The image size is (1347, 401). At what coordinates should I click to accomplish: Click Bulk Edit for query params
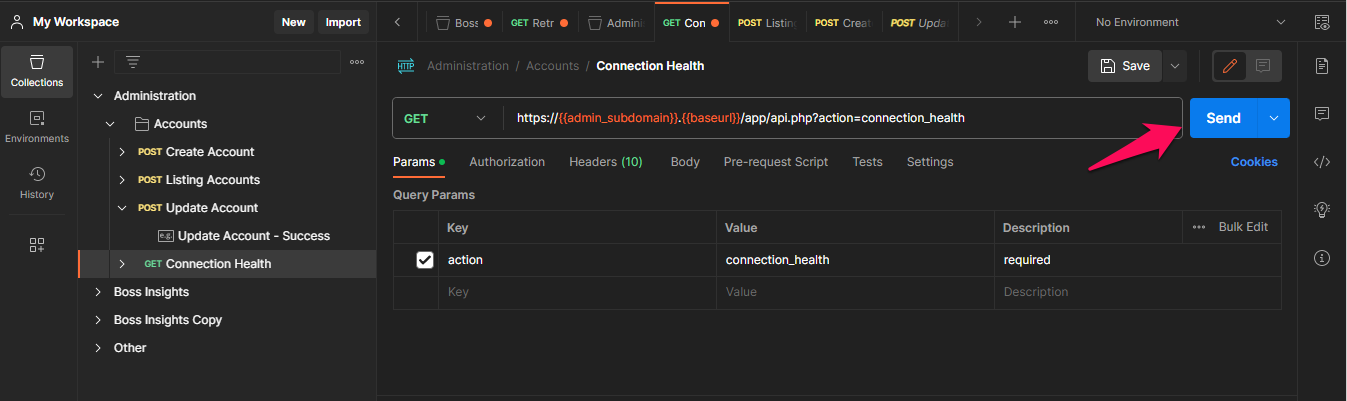1243,227
